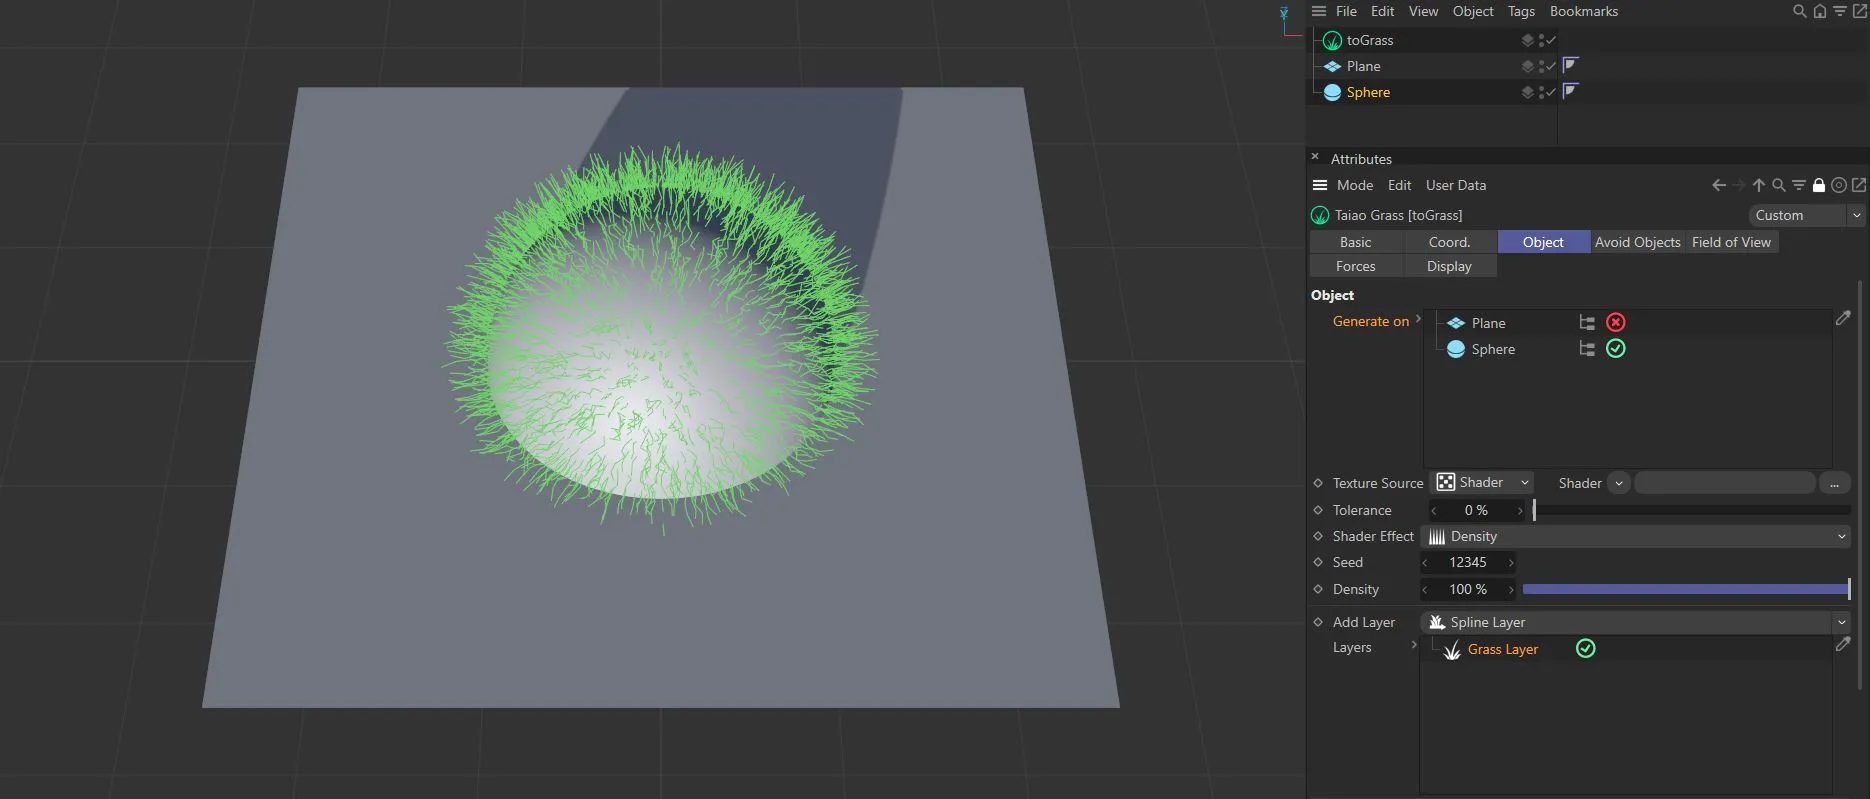The image size is (1870, 799).
Task: Disable Sphere in the Generate on list
Action: pyautogui.click(x=1616, y=349)
